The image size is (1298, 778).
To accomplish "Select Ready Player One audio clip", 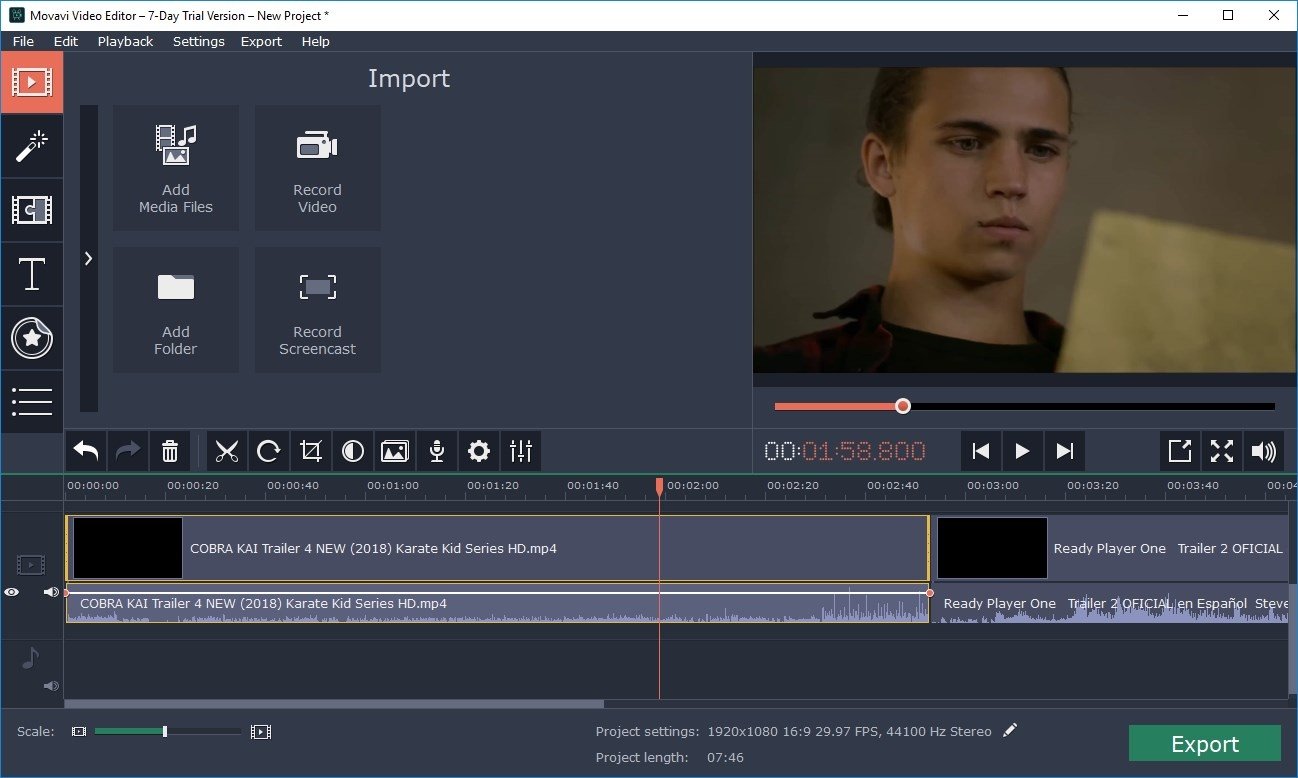I will coord(1111,604).
